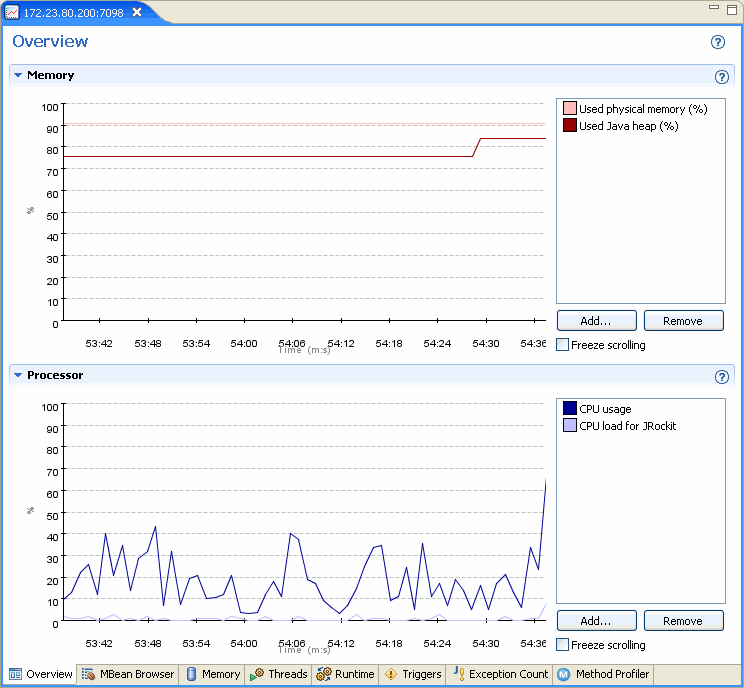
Task: Enable Freeze scrolling for Processor chart
Action: click(x=562, y=645)
